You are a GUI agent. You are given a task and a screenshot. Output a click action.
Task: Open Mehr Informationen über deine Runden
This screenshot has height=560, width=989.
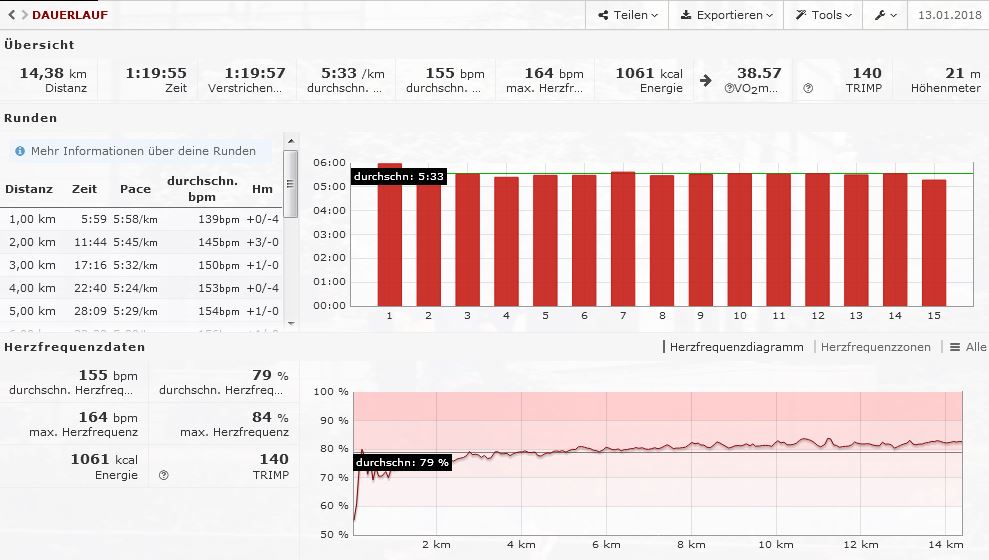point(143,151)
